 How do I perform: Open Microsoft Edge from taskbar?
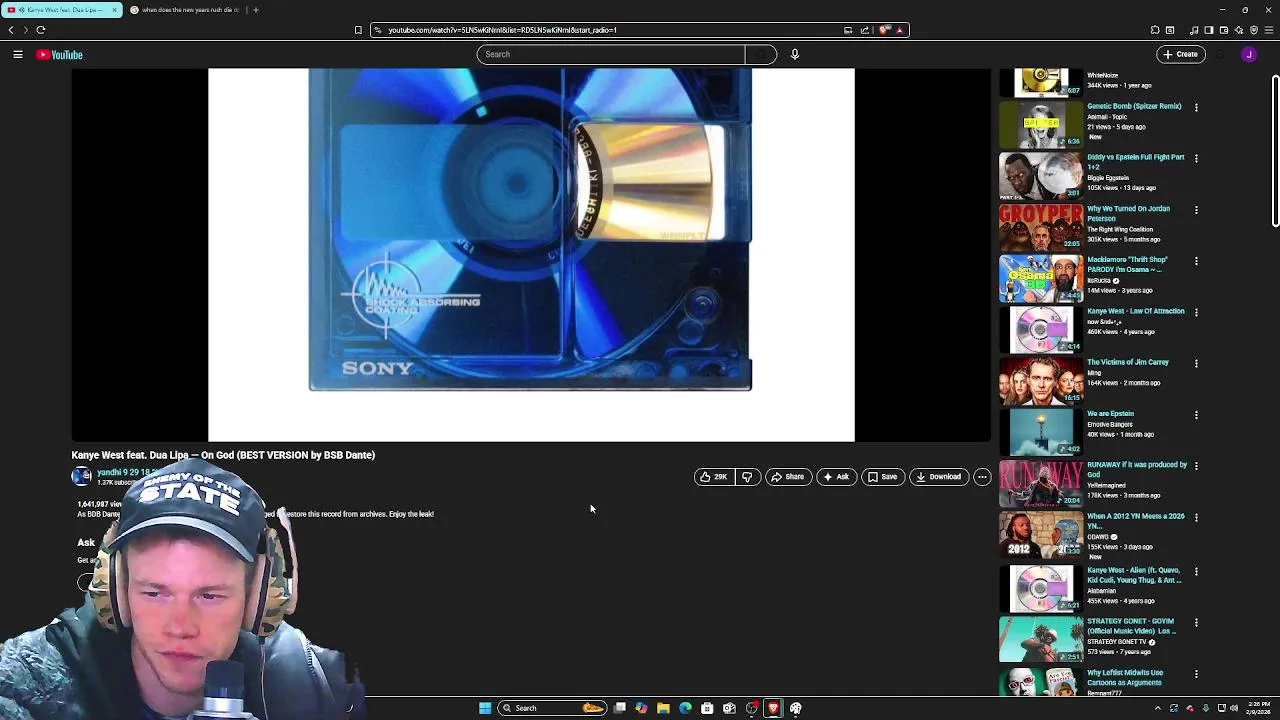(x=685, y=708)
